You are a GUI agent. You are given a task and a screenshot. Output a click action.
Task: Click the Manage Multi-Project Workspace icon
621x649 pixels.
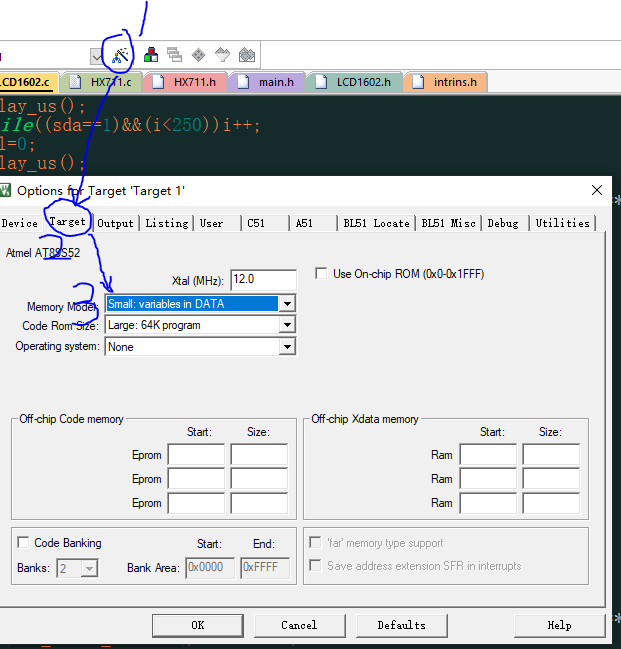pyautogui.click(x=174, y=55)
